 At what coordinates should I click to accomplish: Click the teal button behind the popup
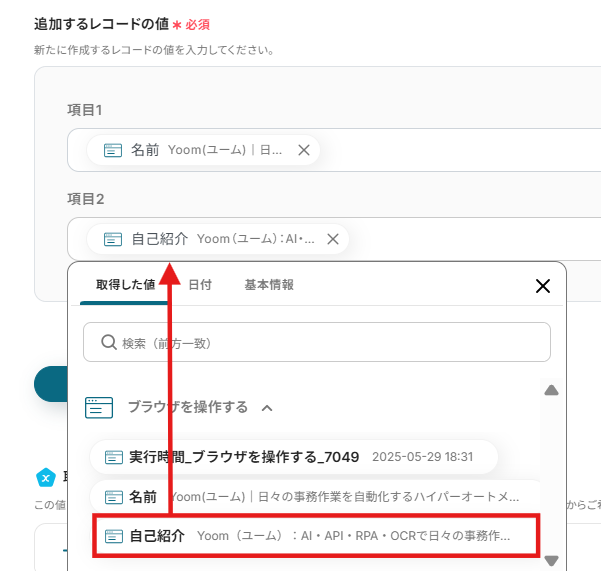pos(51,384)
